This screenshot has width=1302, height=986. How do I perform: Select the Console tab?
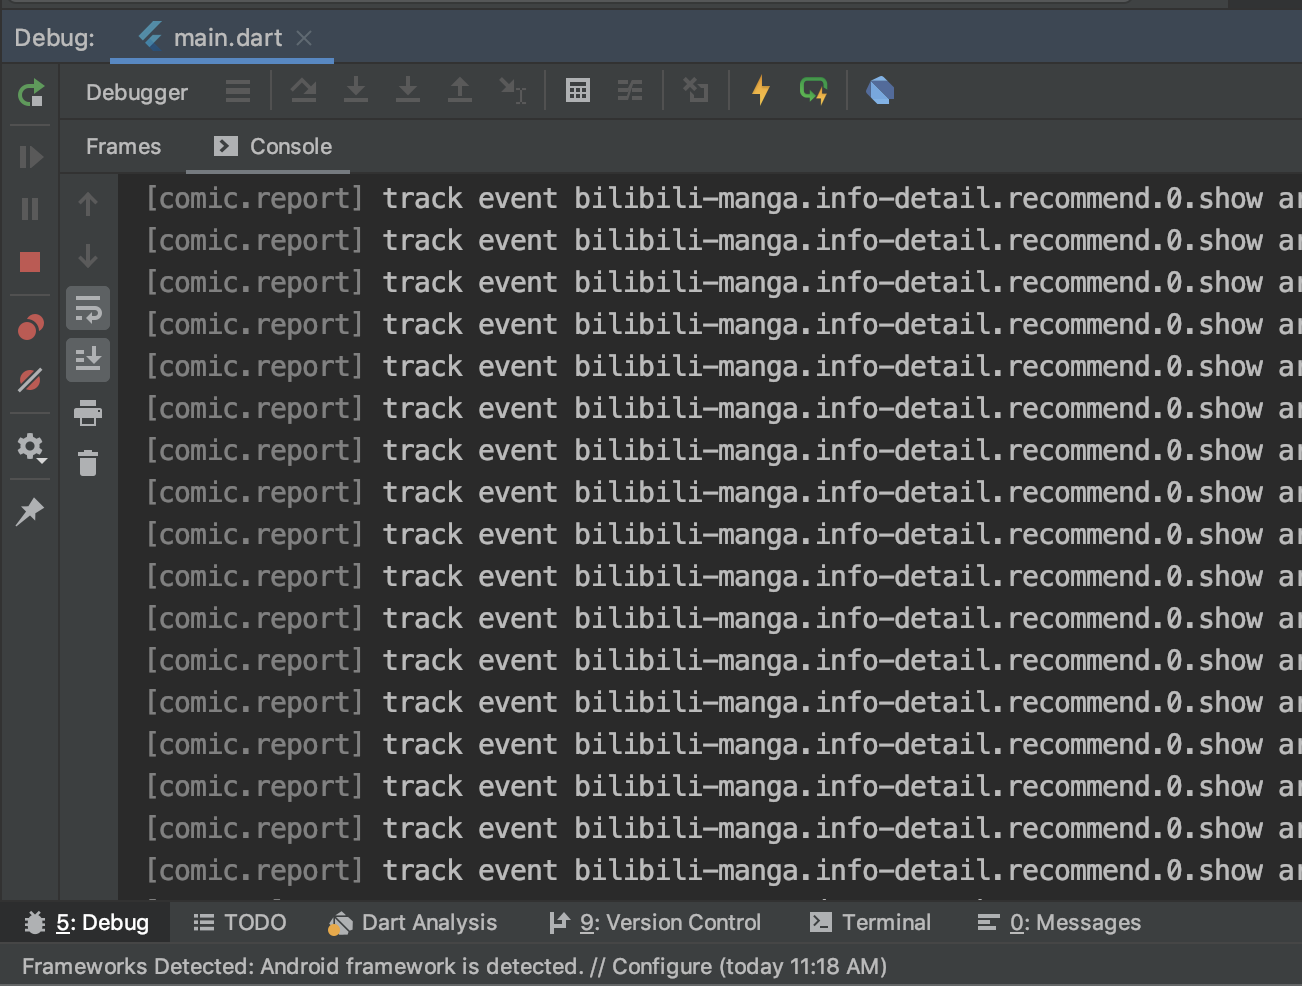click(273, 147)
